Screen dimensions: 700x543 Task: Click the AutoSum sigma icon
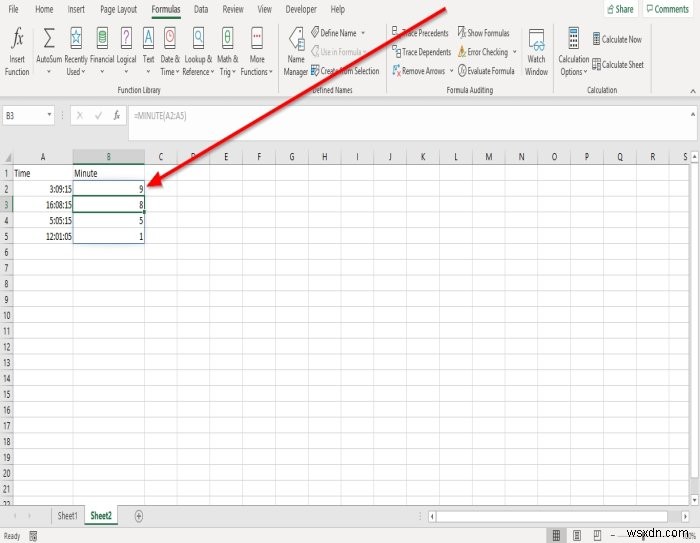49,38
